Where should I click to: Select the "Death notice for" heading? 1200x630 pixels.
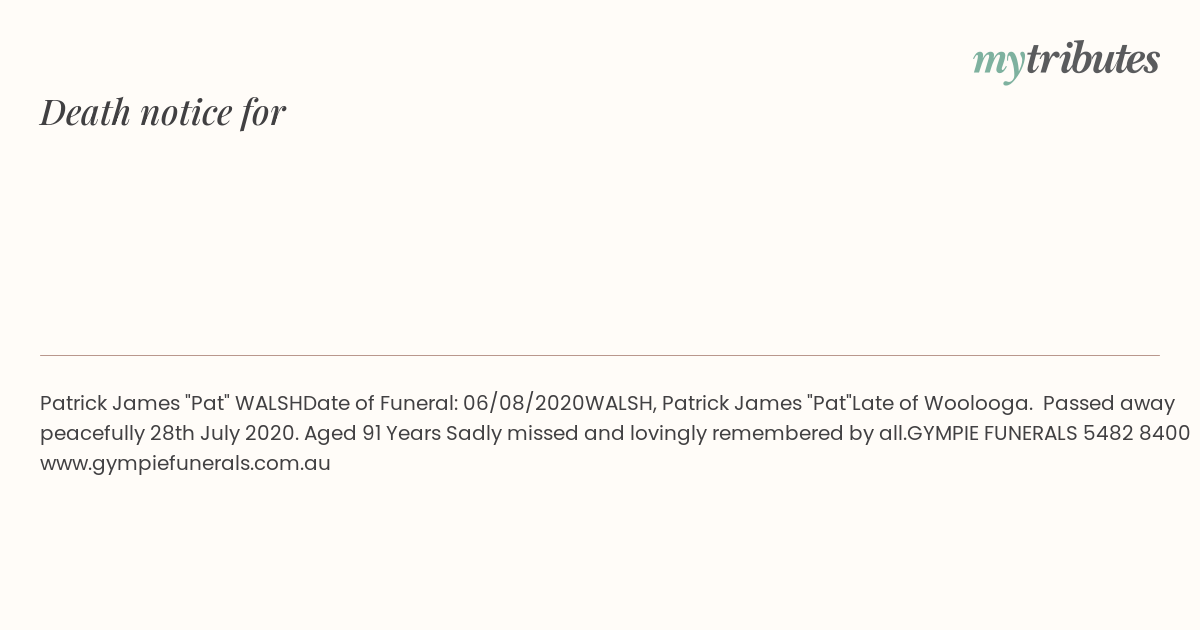(x=163, y=113)
